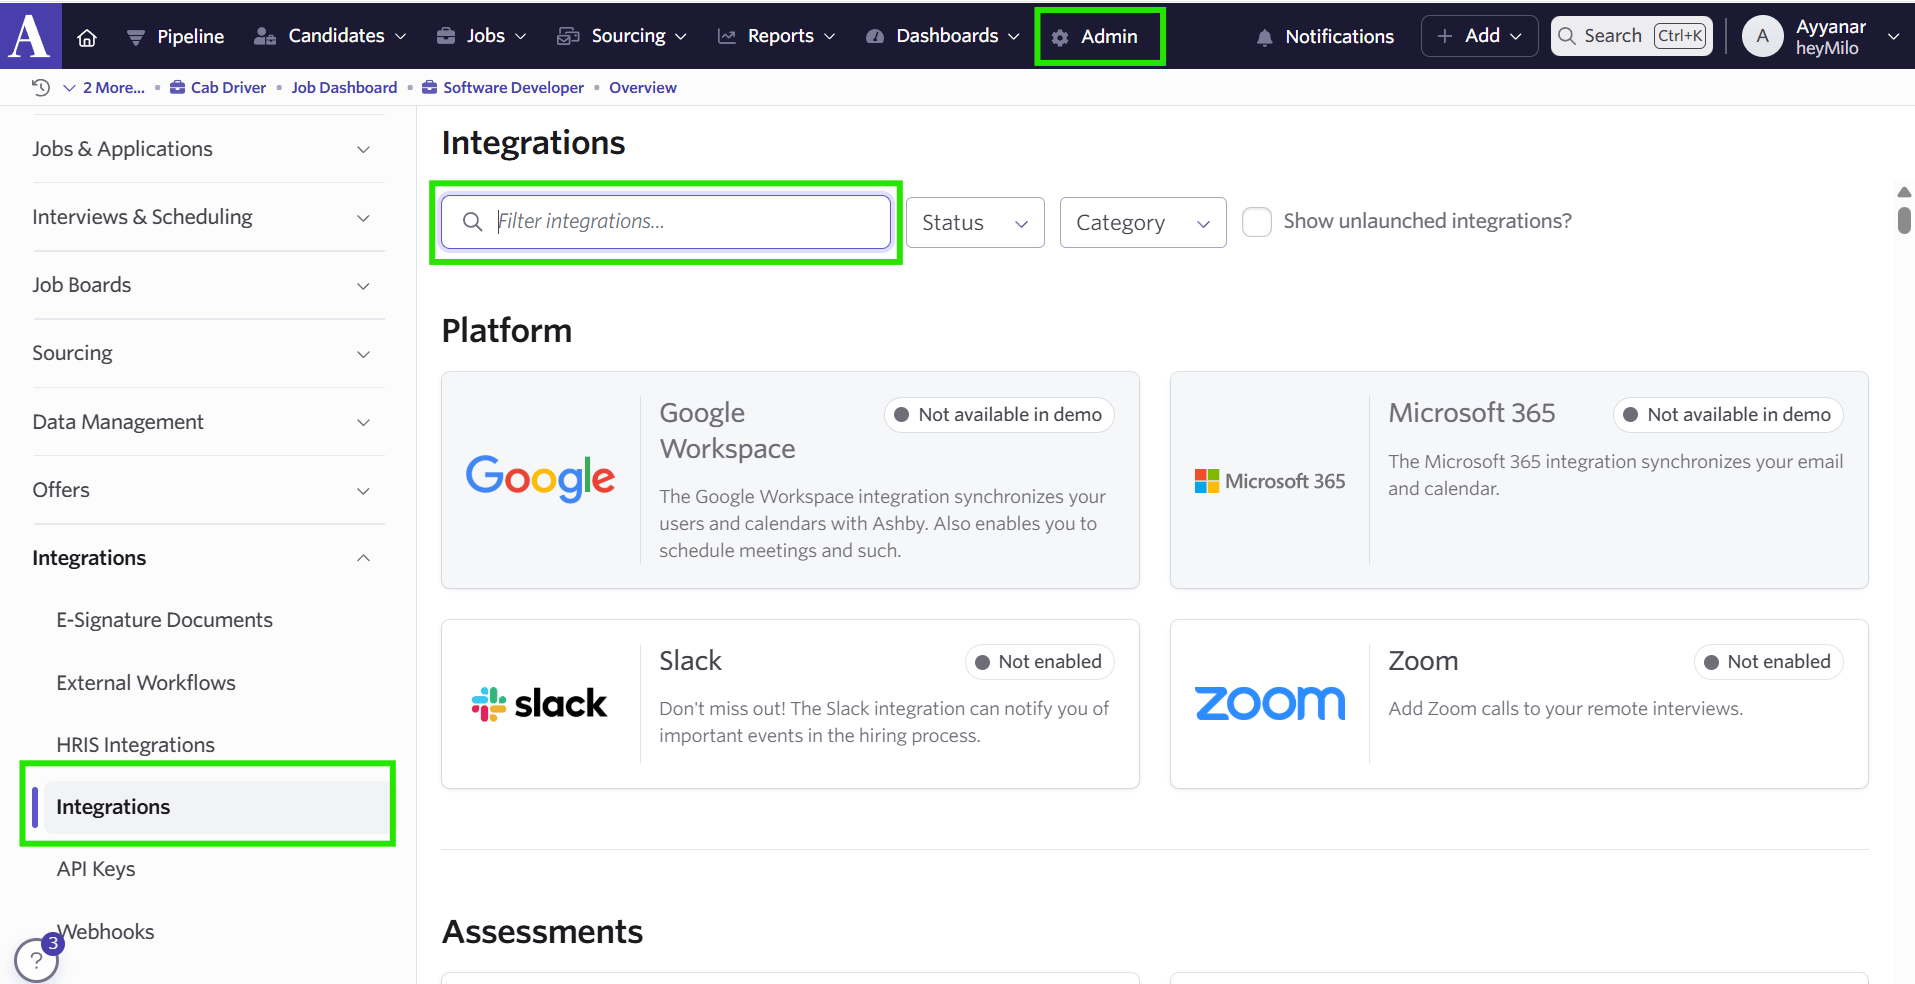Click the Slack Not enabled status badge
Image resolution: width=1915 pixels, height=984 pixels.
coord(1039,662)
